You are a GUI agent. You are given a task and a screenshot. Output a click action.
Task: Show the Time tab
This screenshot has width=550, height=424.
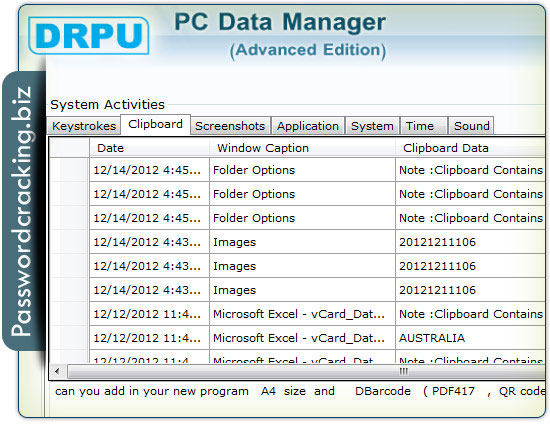(x=424, y=126)
